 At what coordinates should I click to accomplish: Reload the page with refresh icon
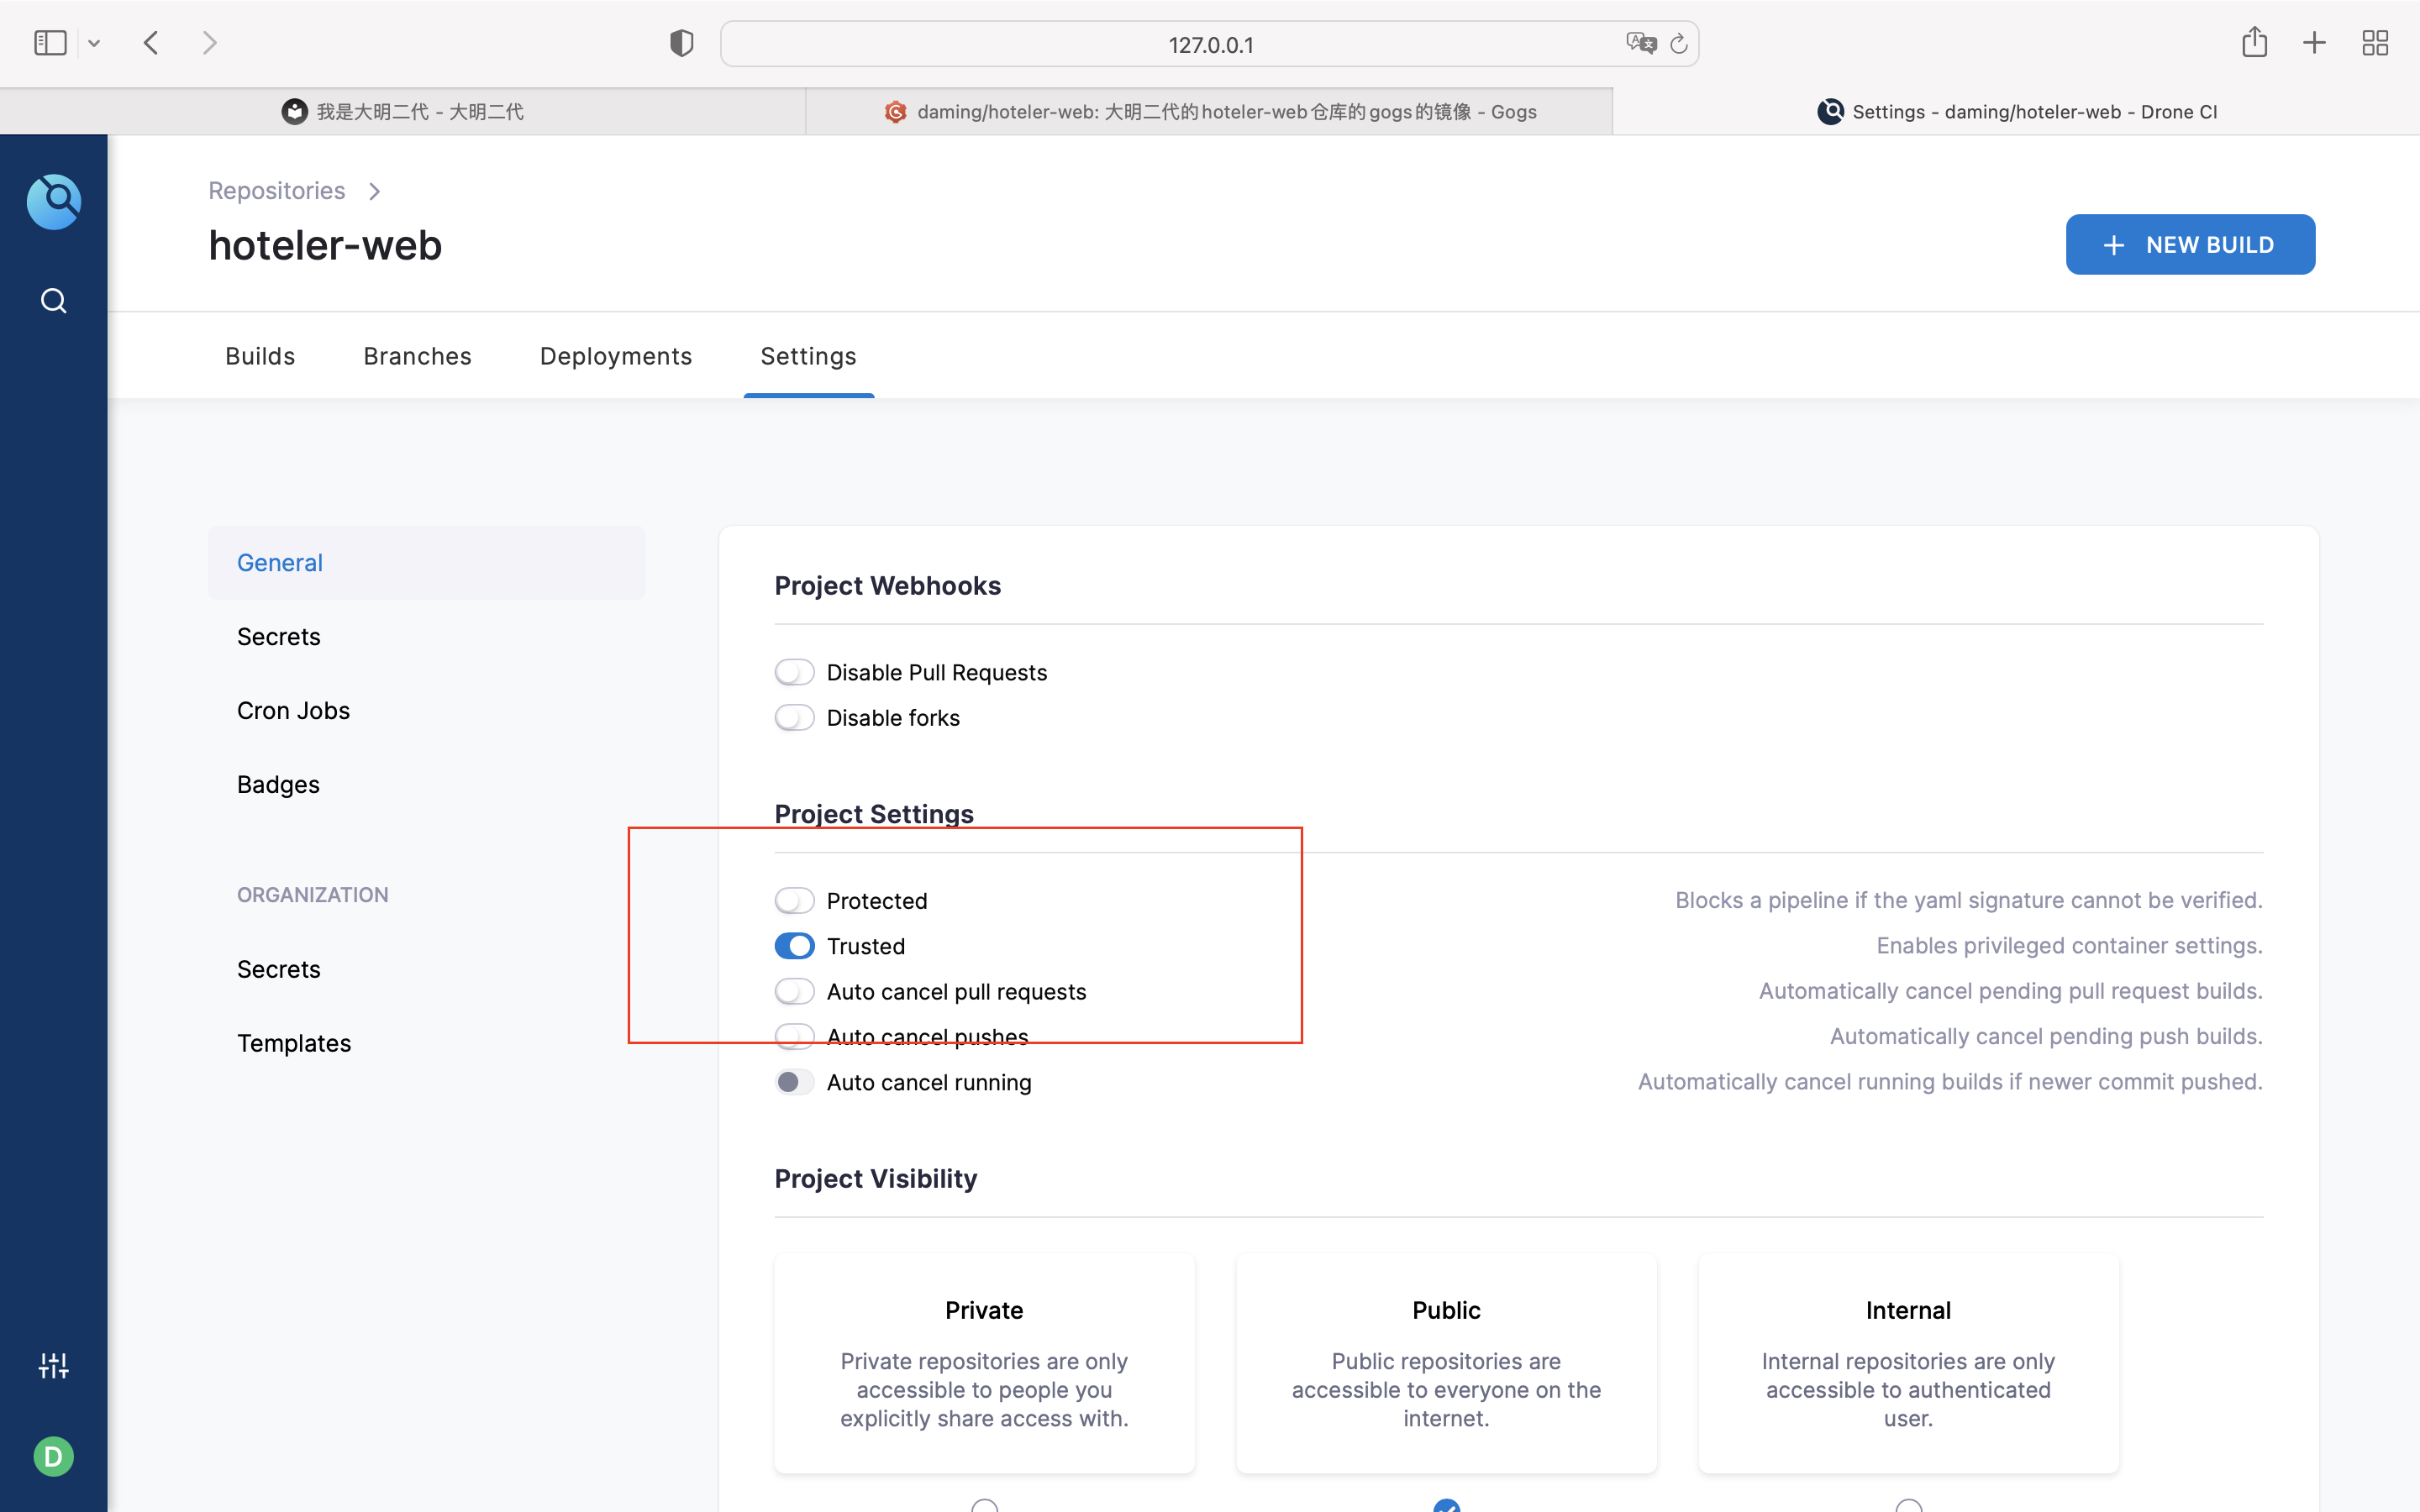coord(1679,44)
